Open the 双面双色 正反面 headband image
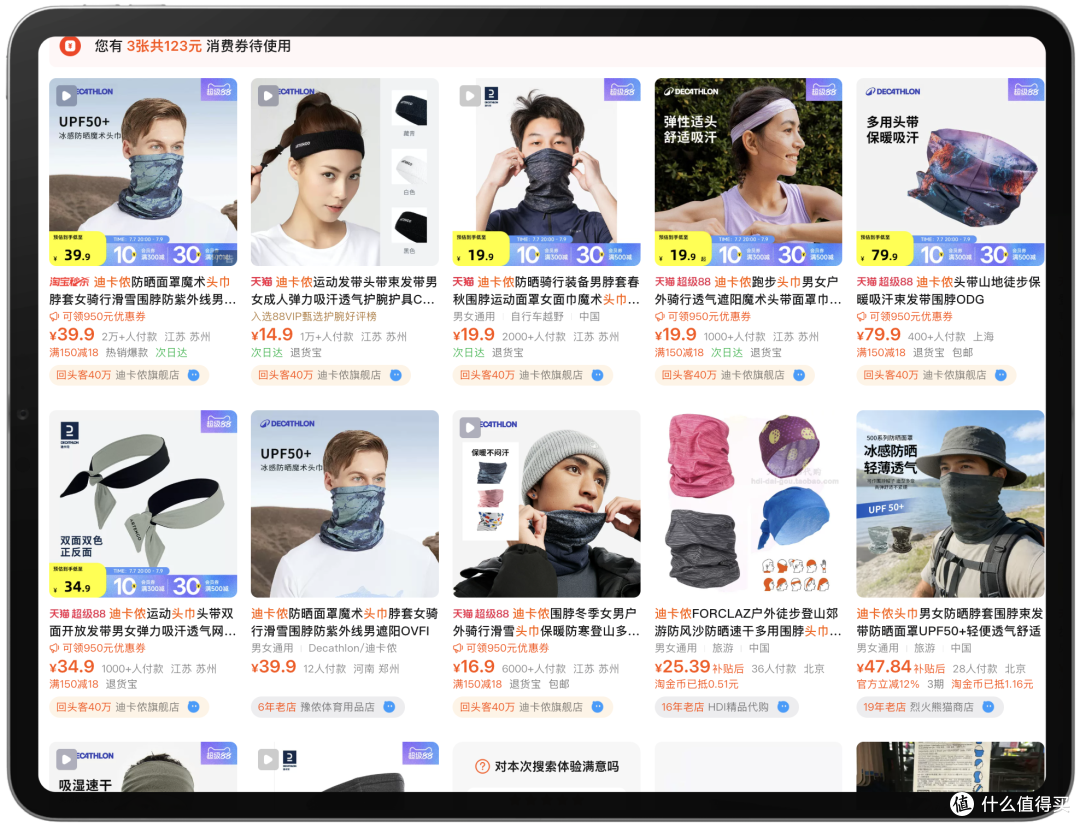 (x=143, y=504)
